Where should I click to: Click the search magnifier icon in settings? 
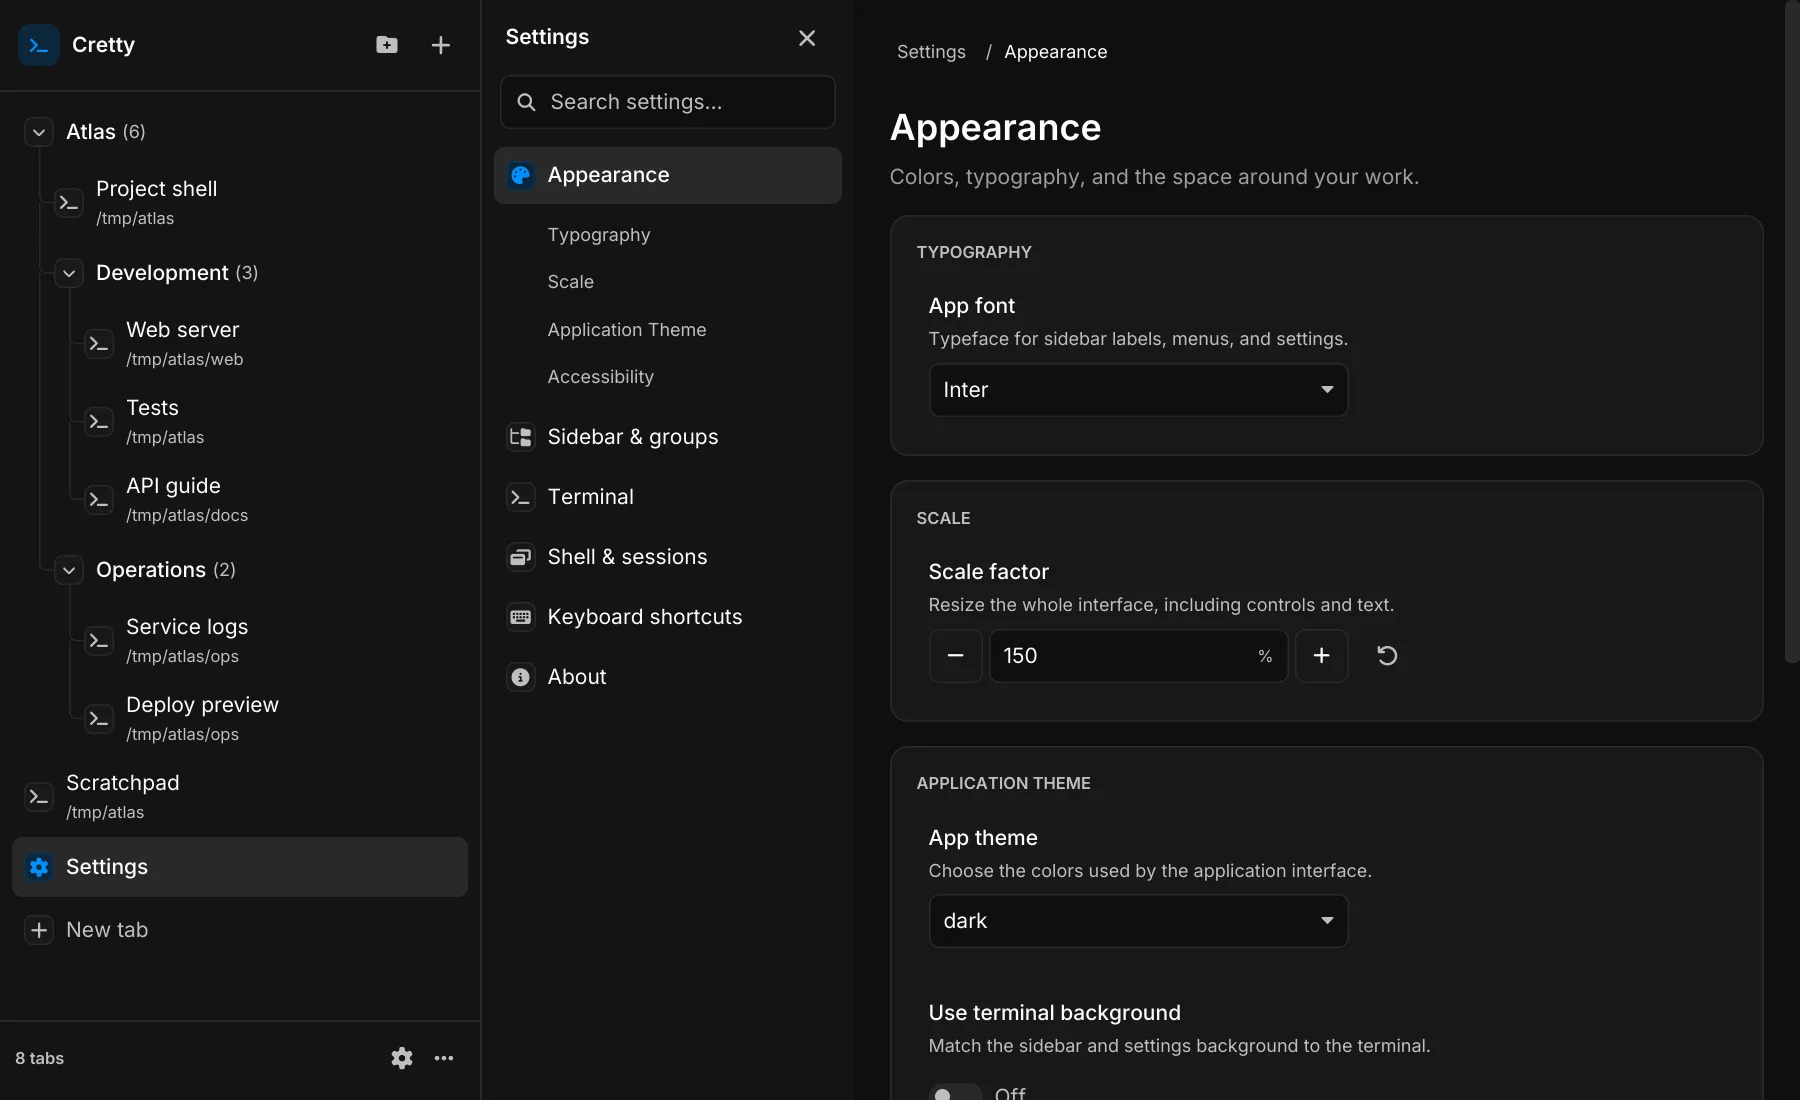coord(526,102)
